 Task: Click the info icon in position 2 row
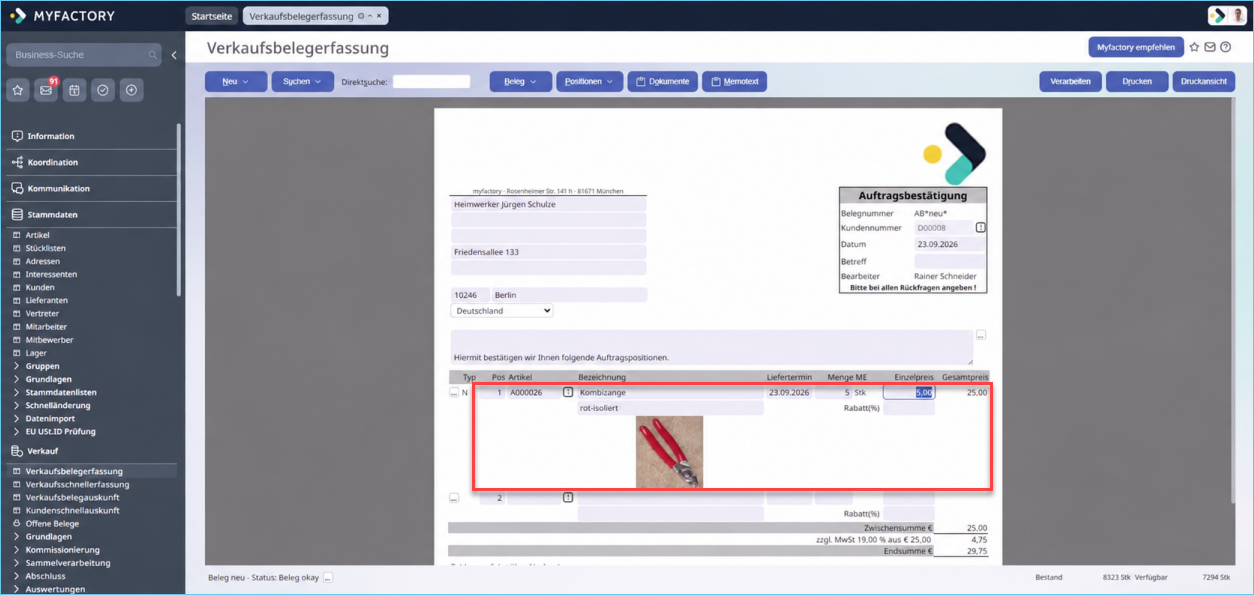click(x=568, y=497)
